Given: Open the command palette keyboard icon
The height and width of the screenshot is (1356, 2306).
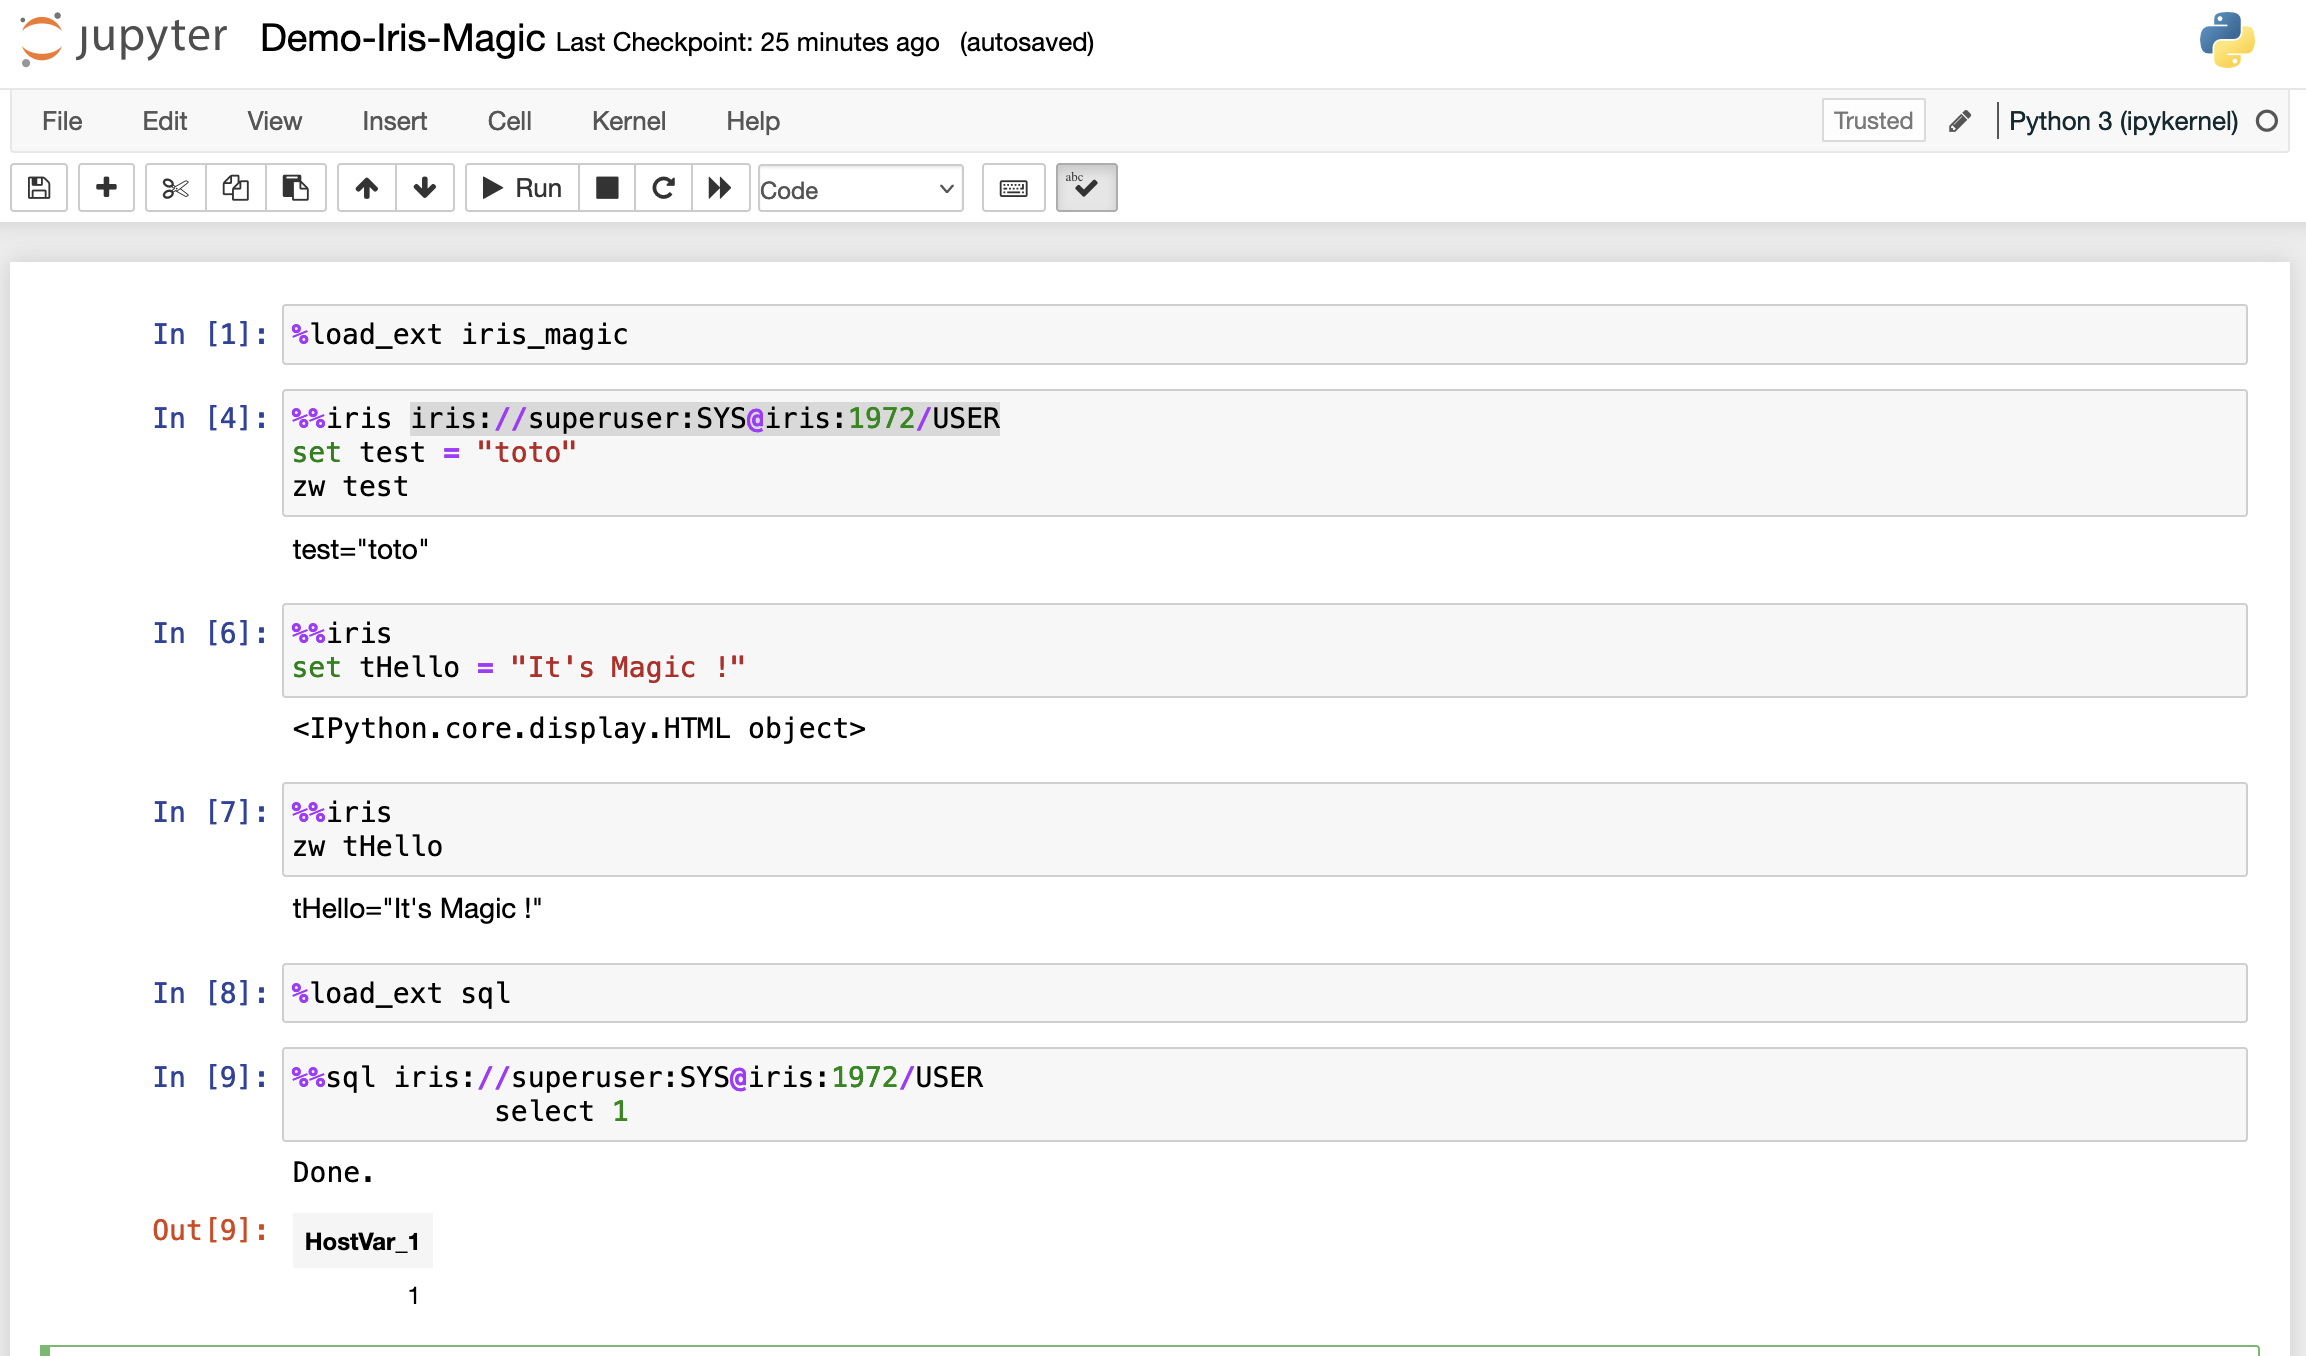Looking at the screenshot, I should [x=1012, y=187].
